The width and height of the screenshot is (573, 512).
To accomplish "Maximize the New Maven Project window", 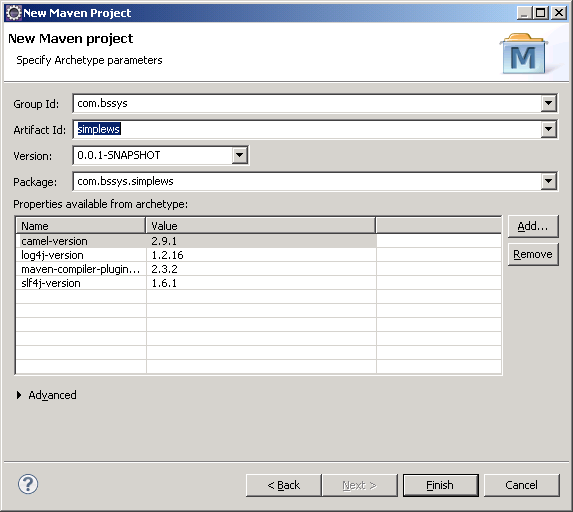I will (540, 13).
